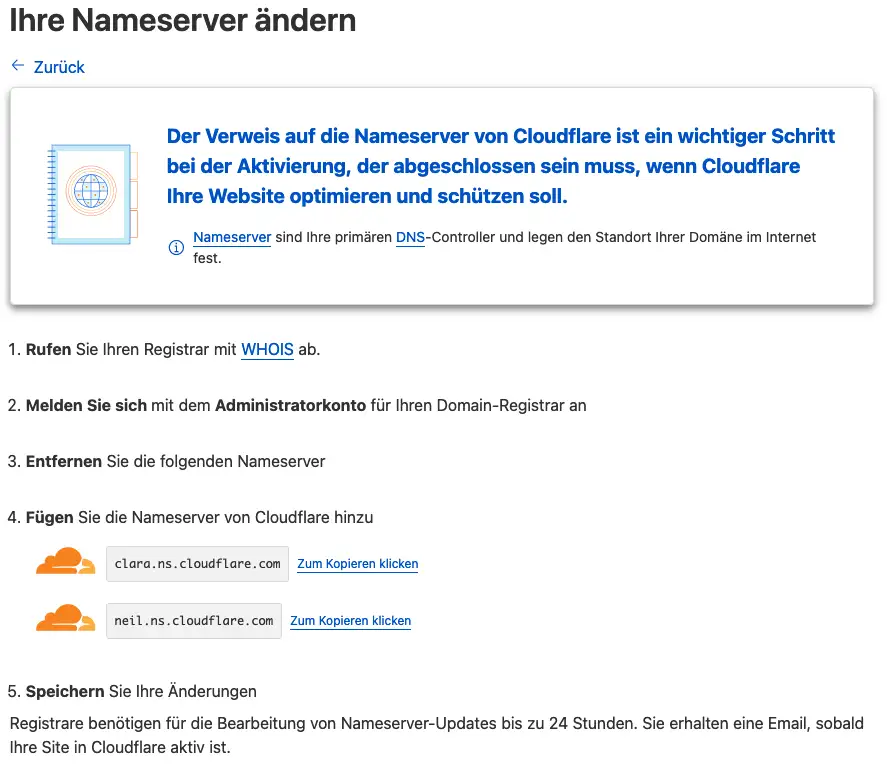887x765 pixels.
Task: Open the WHOIS link in step 1
Action: point(267,350)
